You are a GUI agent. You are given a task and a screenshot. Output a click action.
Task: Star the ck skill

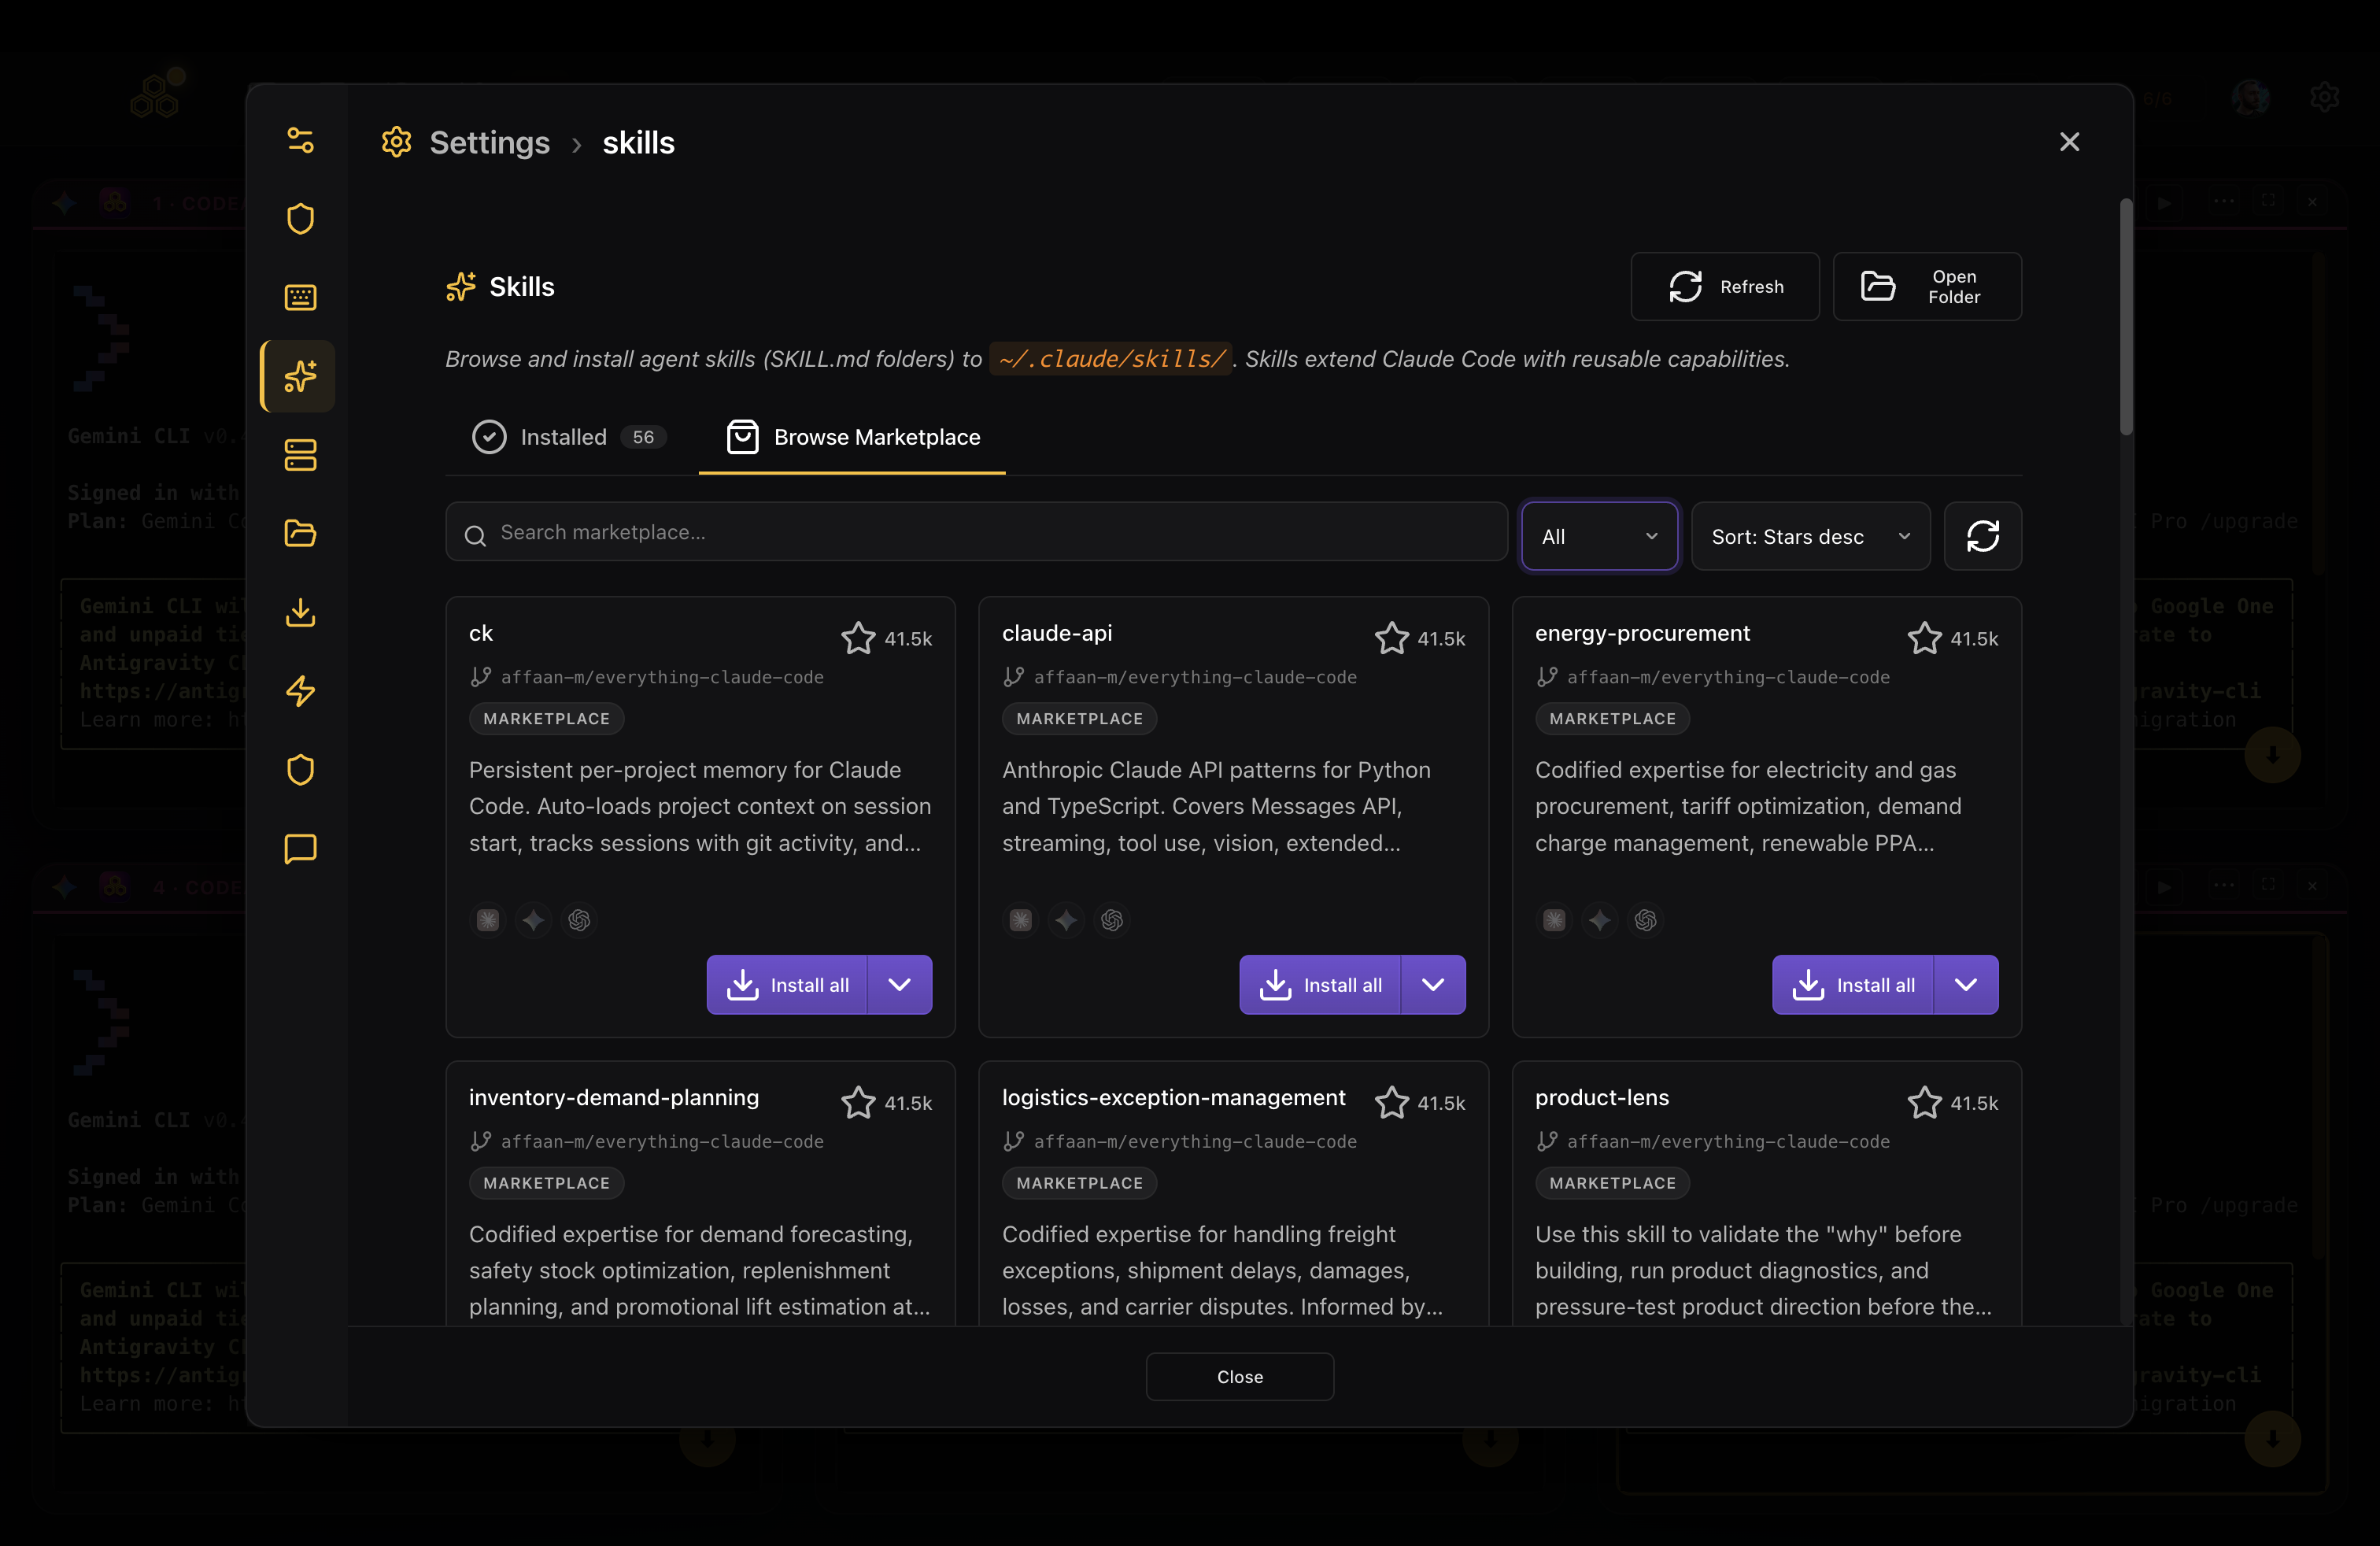click(858, 638)
